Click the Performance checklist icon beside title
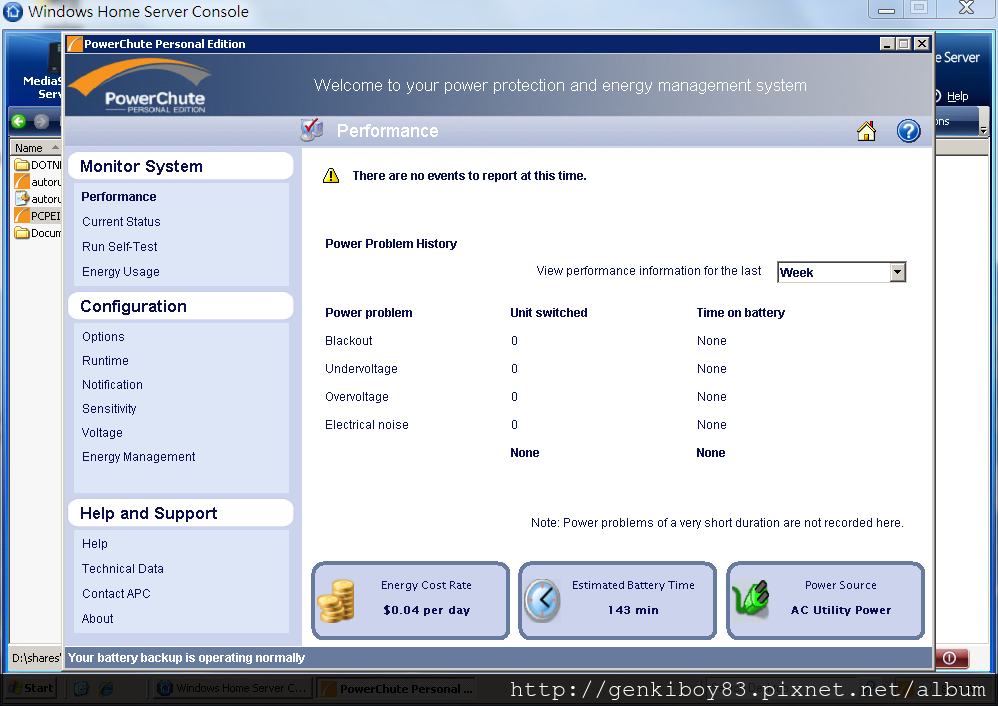 click(312, 130)
